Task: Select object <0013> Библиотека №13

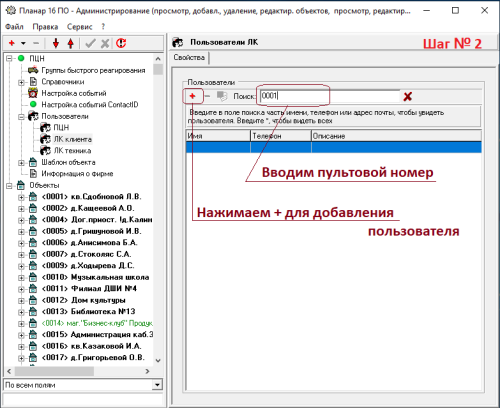Action: point(88,312)
